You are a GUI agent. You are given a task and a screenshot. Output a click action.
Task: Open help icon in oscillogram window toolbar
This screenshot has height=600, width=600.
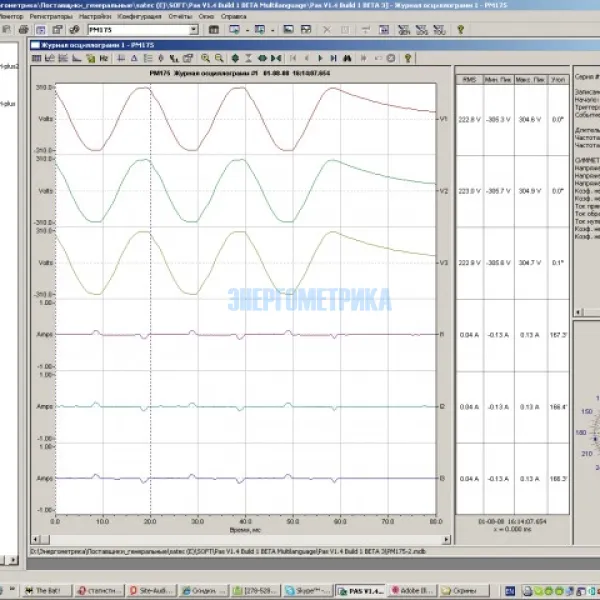click(x=408, y=58)
